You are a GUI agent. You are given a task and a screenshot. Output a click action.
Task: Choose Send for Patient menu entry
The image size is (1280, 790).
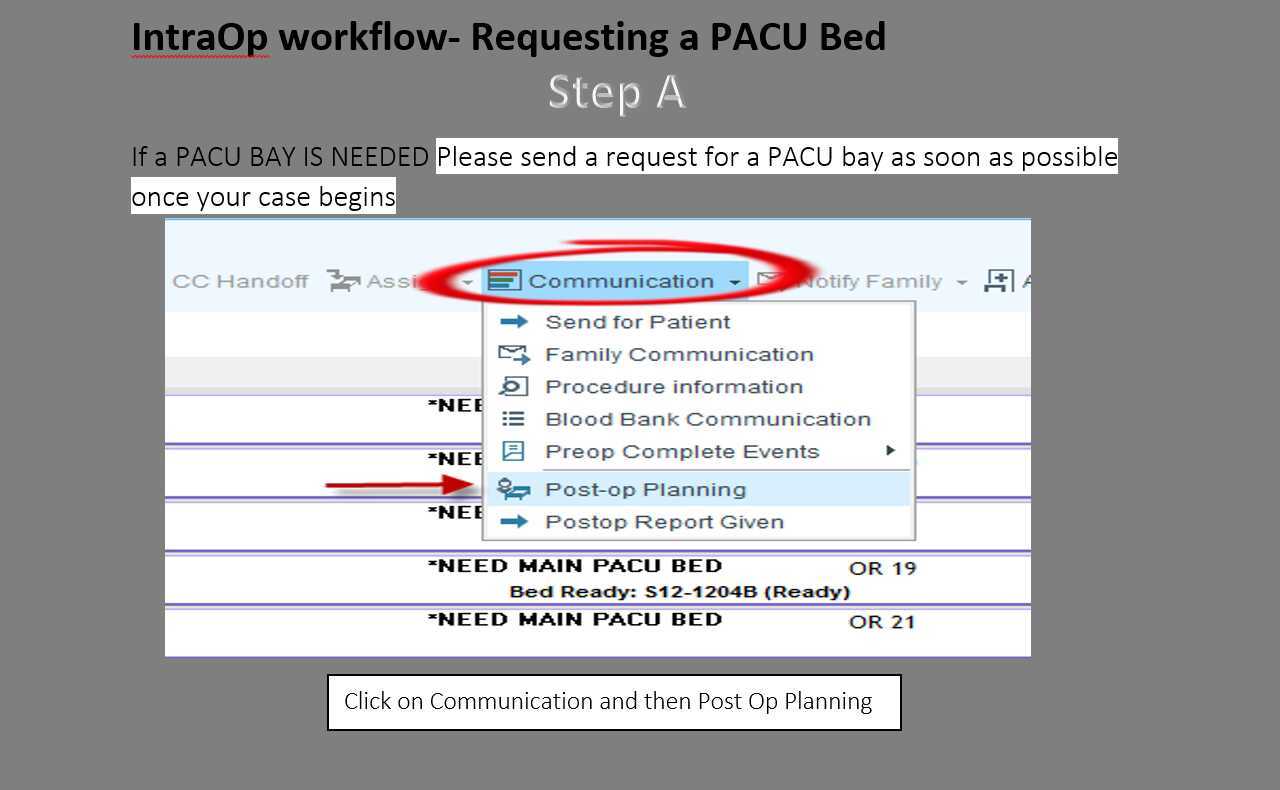(637, 321)
